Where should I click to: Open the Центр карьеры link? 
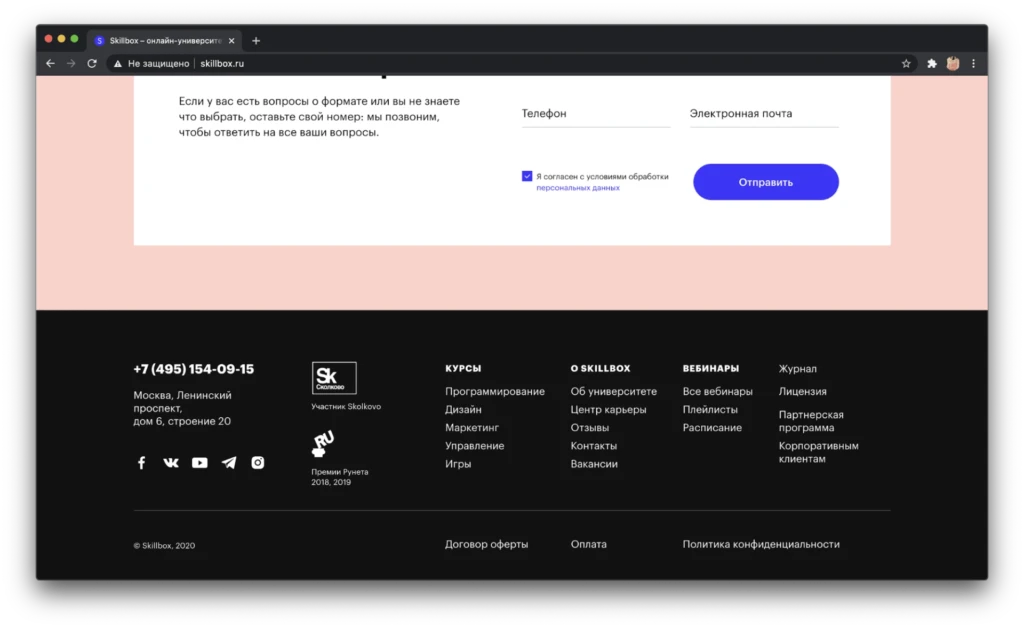pyautogui.click(x=608, y=409)
